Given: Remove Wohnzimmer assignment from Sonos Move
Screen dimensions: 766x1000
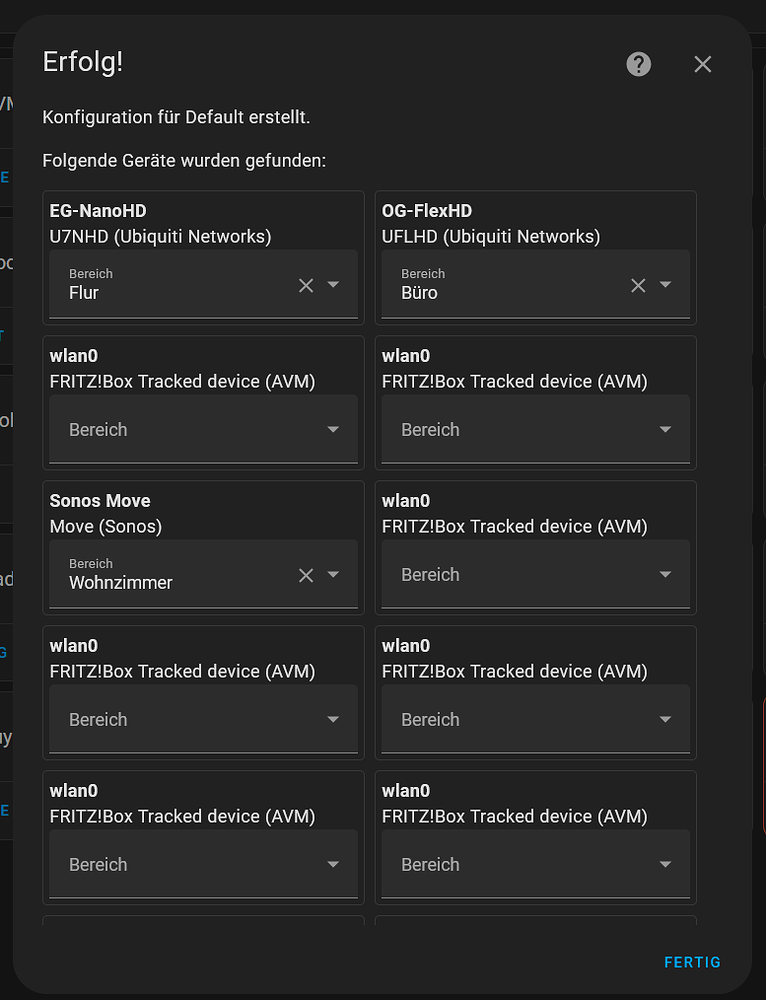Looking at the screenshot, I should [306, 575].
